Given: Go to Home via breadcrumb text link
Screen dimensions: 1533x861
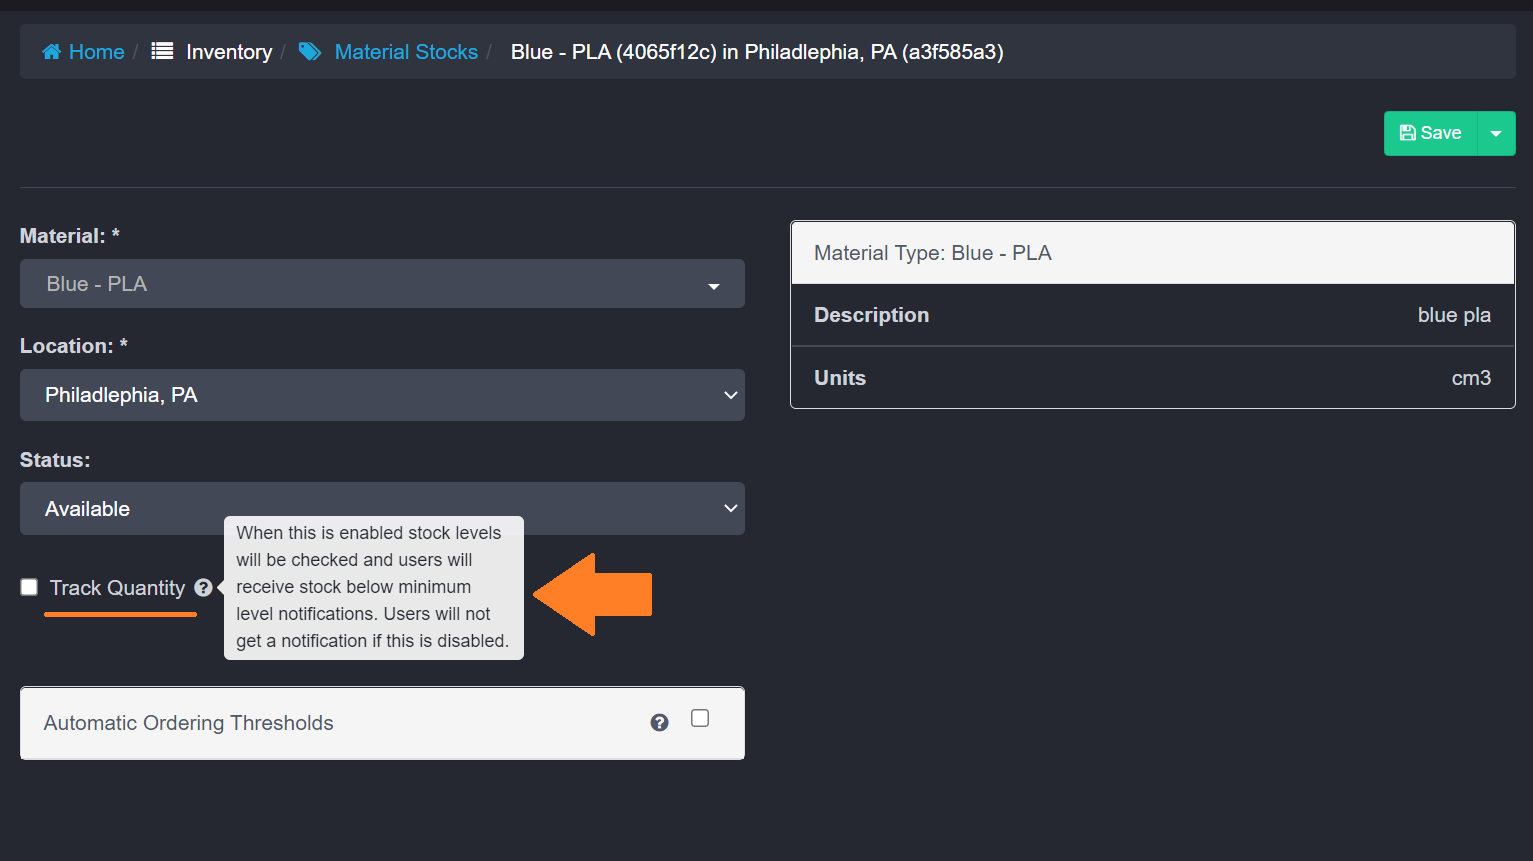Looking at the screenshot, I should click(96, 52).
